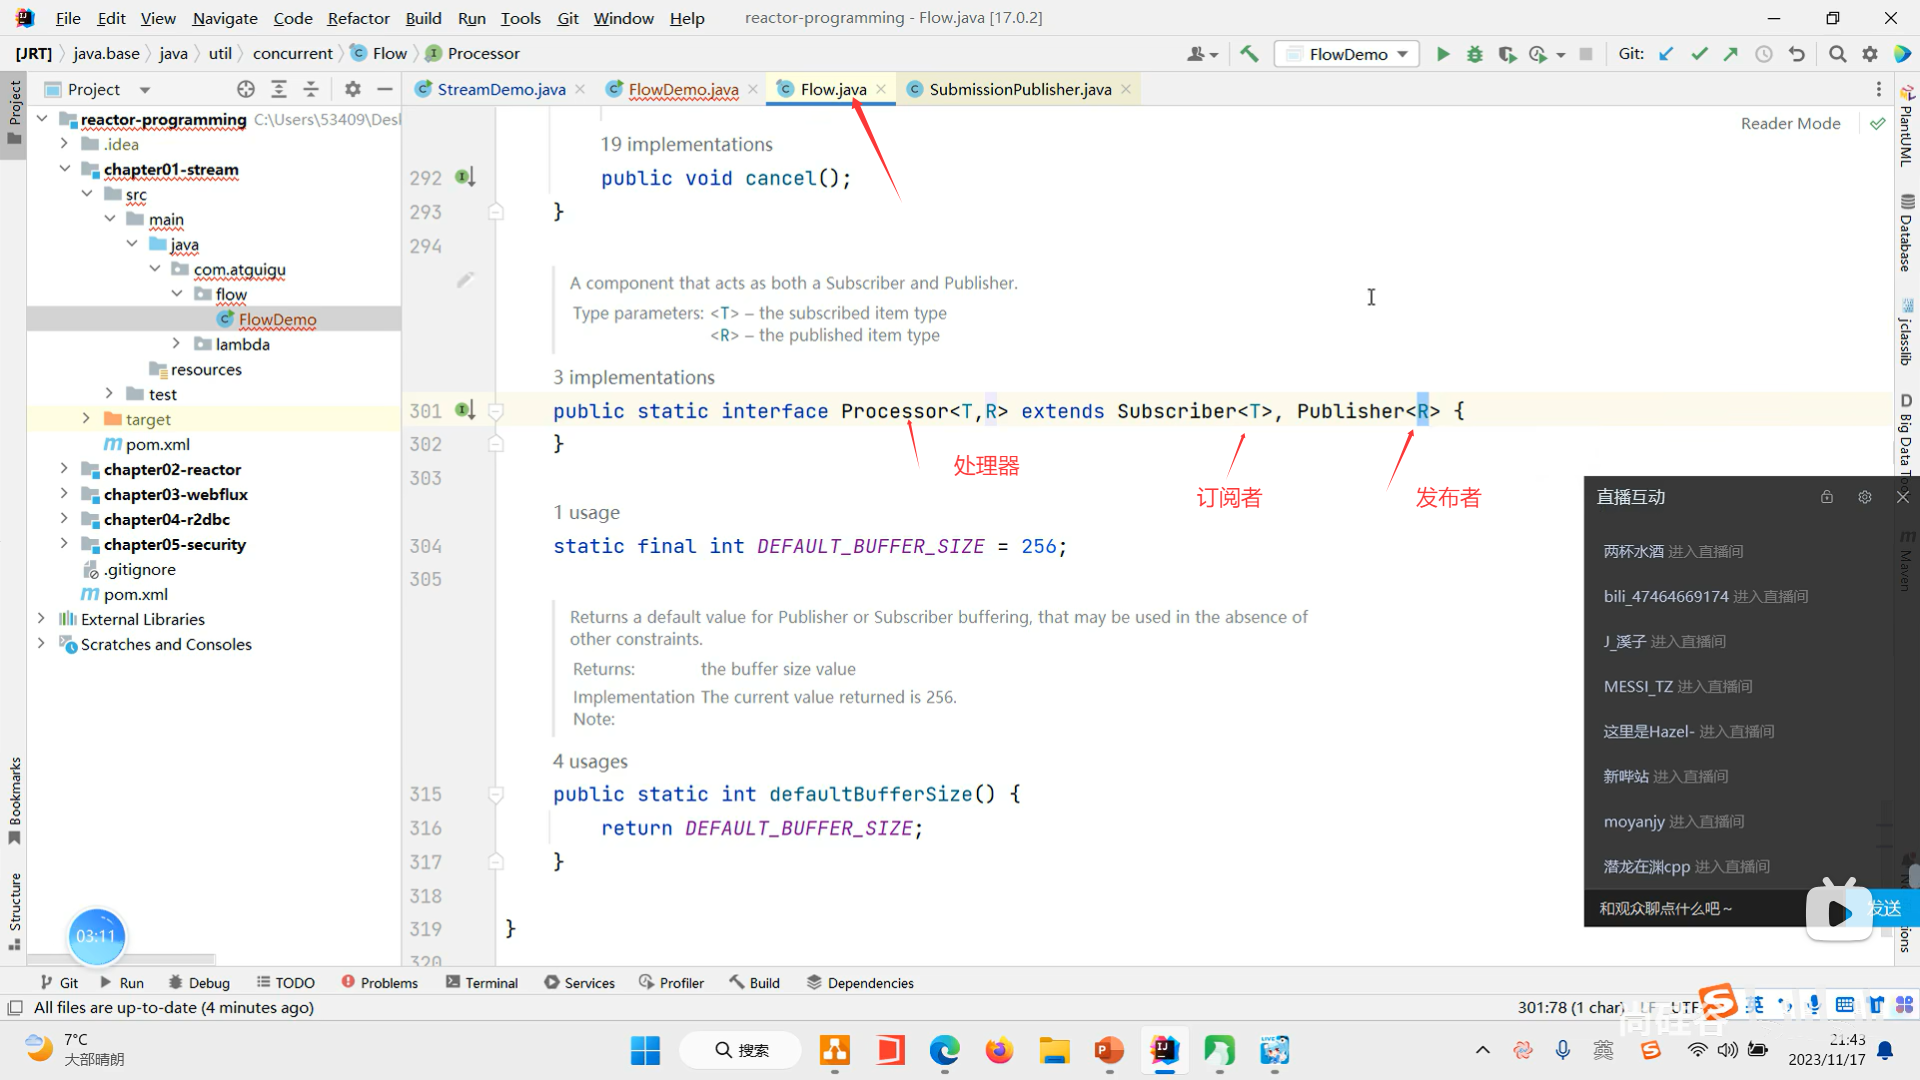
Task: Build project with the hammer icon
Action: [x=1249, y=54]
